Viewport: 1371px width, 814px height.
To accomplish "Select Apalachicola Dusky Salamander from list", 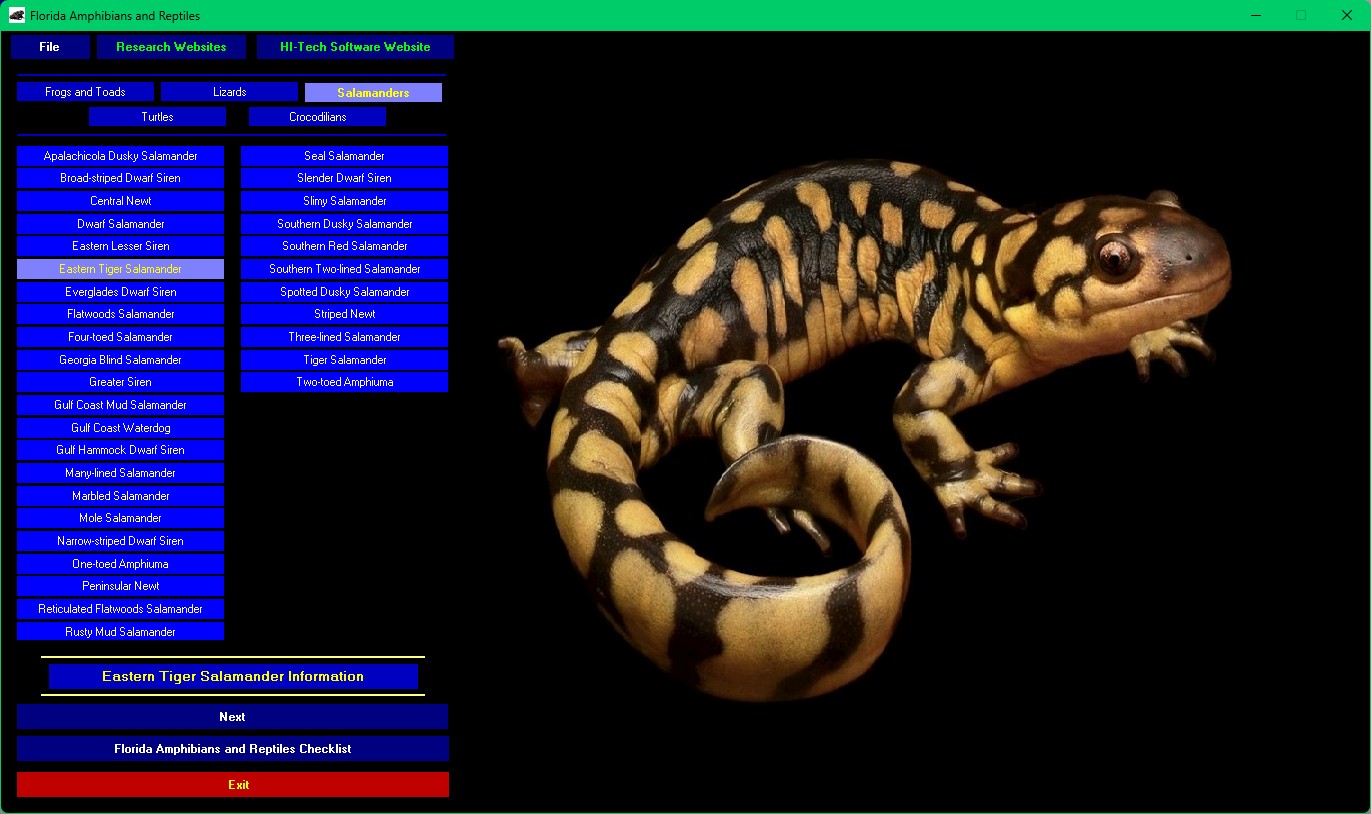I will coord(120,156).
